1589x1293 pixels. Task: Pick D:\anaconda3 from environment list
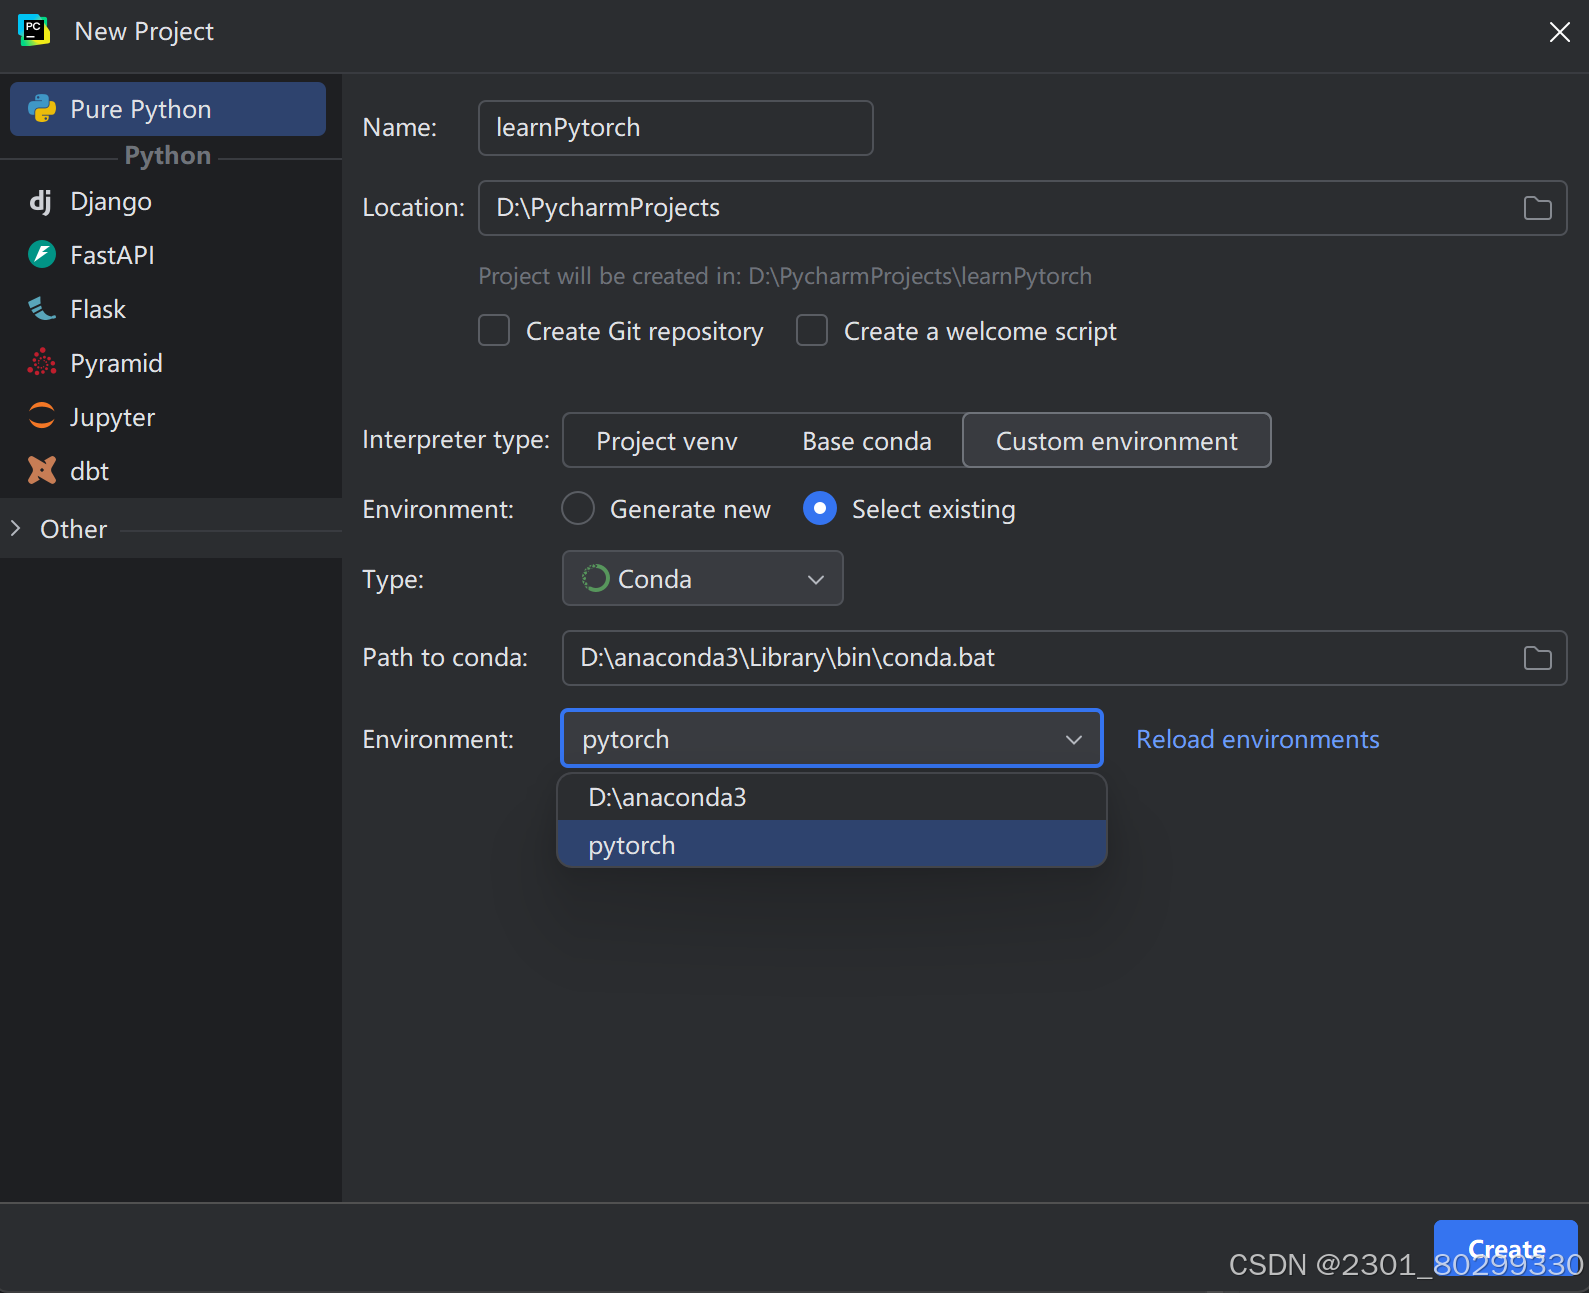click(832, 798)
